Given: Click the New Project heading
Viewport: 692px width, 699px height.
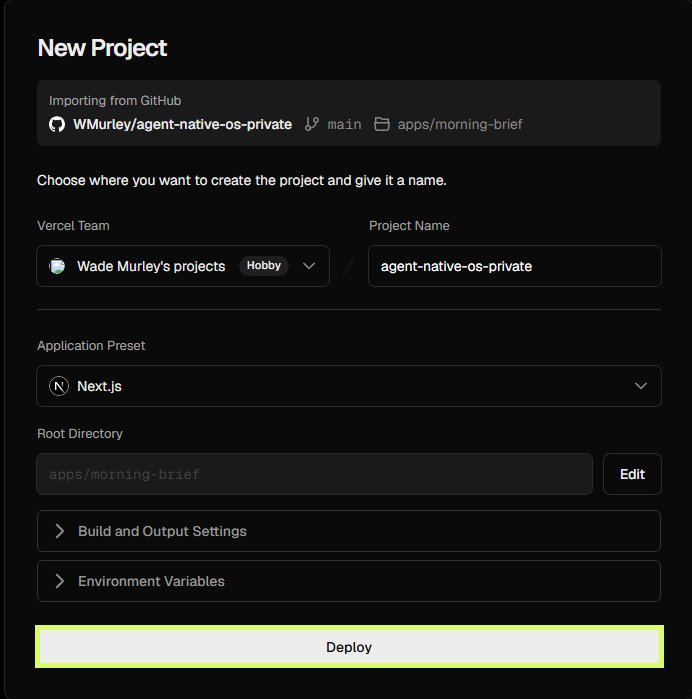Looking at the screenshot, I should pos(102,48).
